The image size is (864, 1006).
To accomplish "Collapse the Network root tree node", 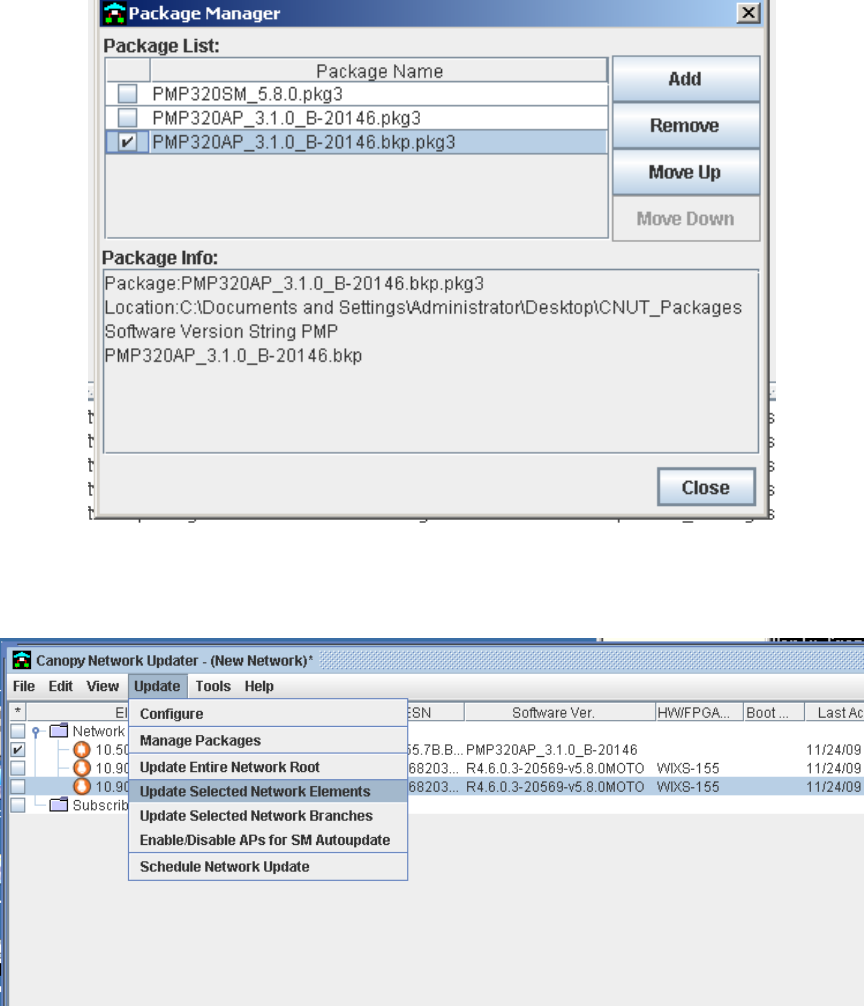I will pos(37,731).
